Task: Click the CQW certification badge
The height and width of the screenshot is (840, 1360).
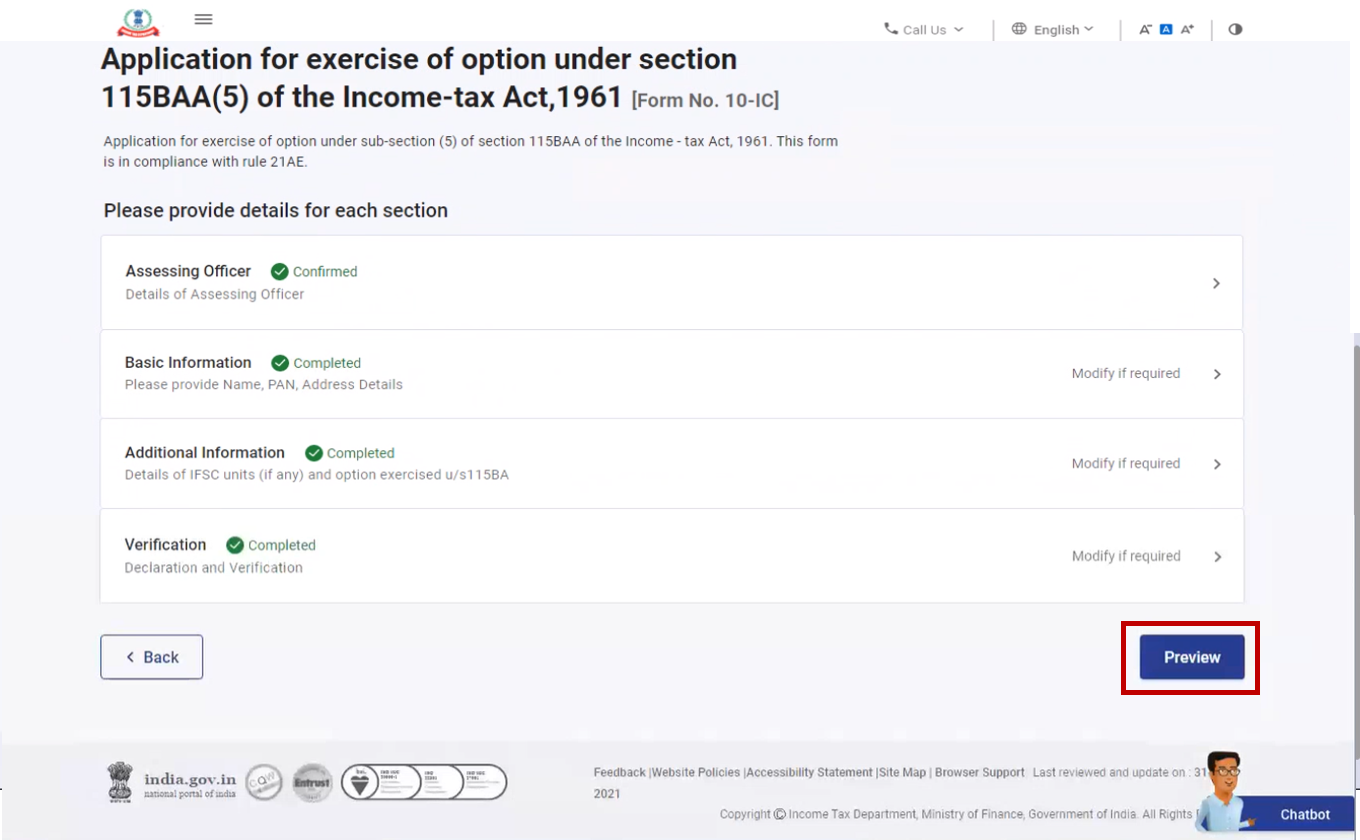Action: [x=264, y=781]
